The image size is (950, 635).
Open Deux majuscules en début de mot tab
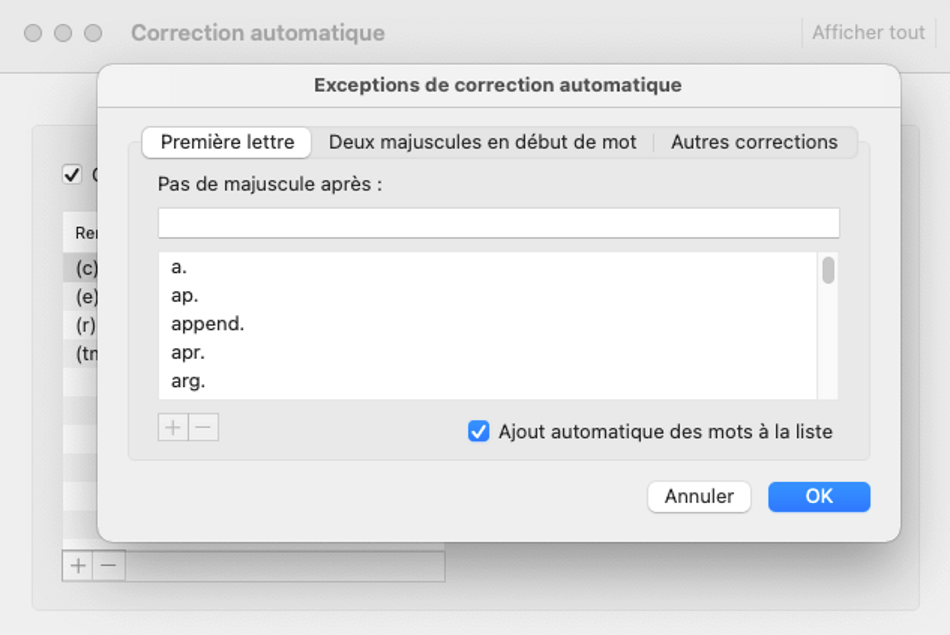click(x=482, y=142)
